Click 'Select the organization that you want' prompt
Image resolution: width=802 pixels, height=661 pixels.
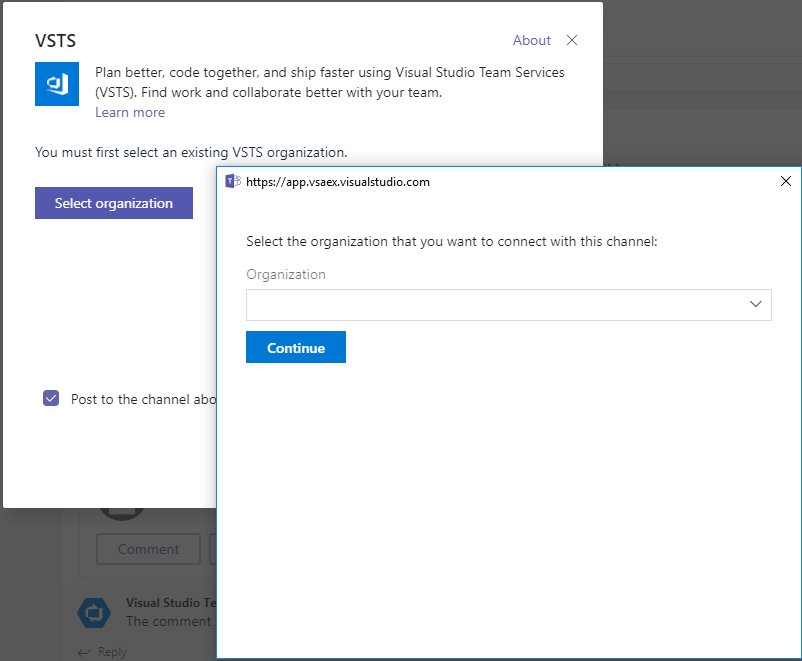pyautogui.click(x=452, y=241)
